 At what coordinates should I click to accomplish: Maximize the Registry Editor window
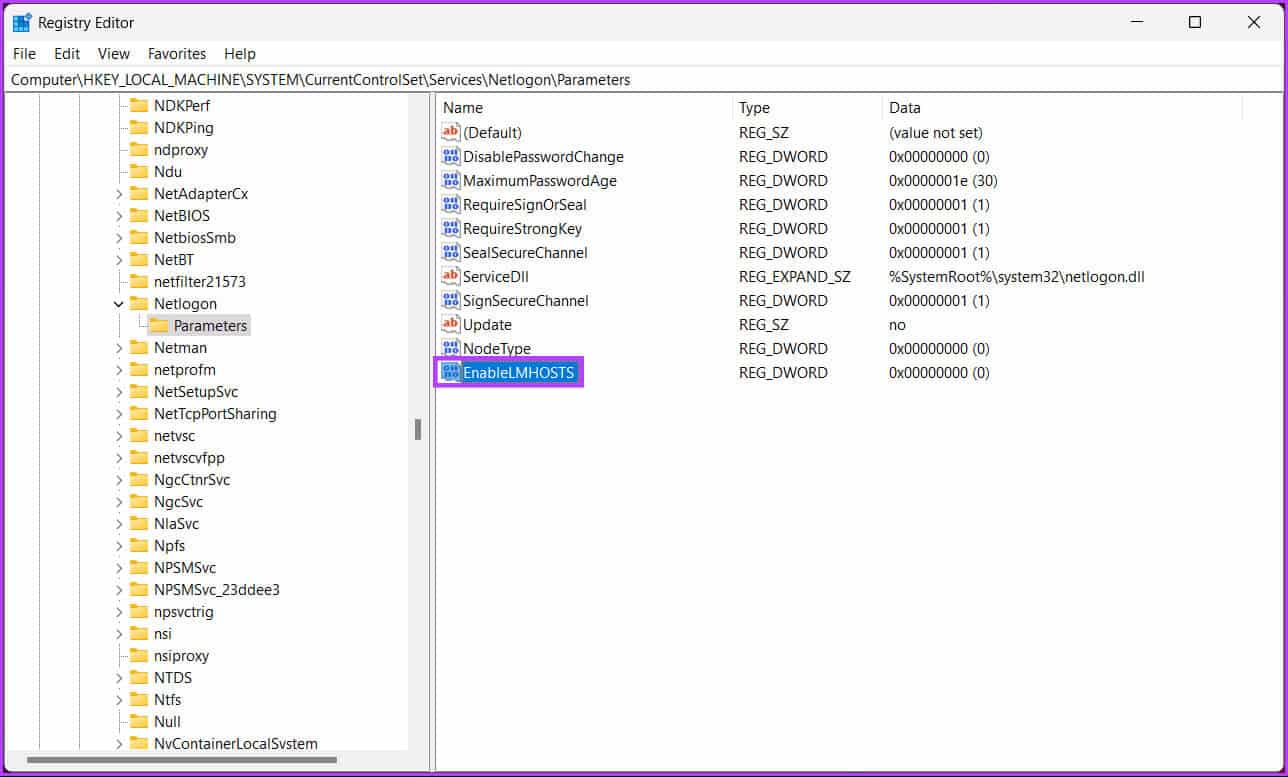point(1195,22)
